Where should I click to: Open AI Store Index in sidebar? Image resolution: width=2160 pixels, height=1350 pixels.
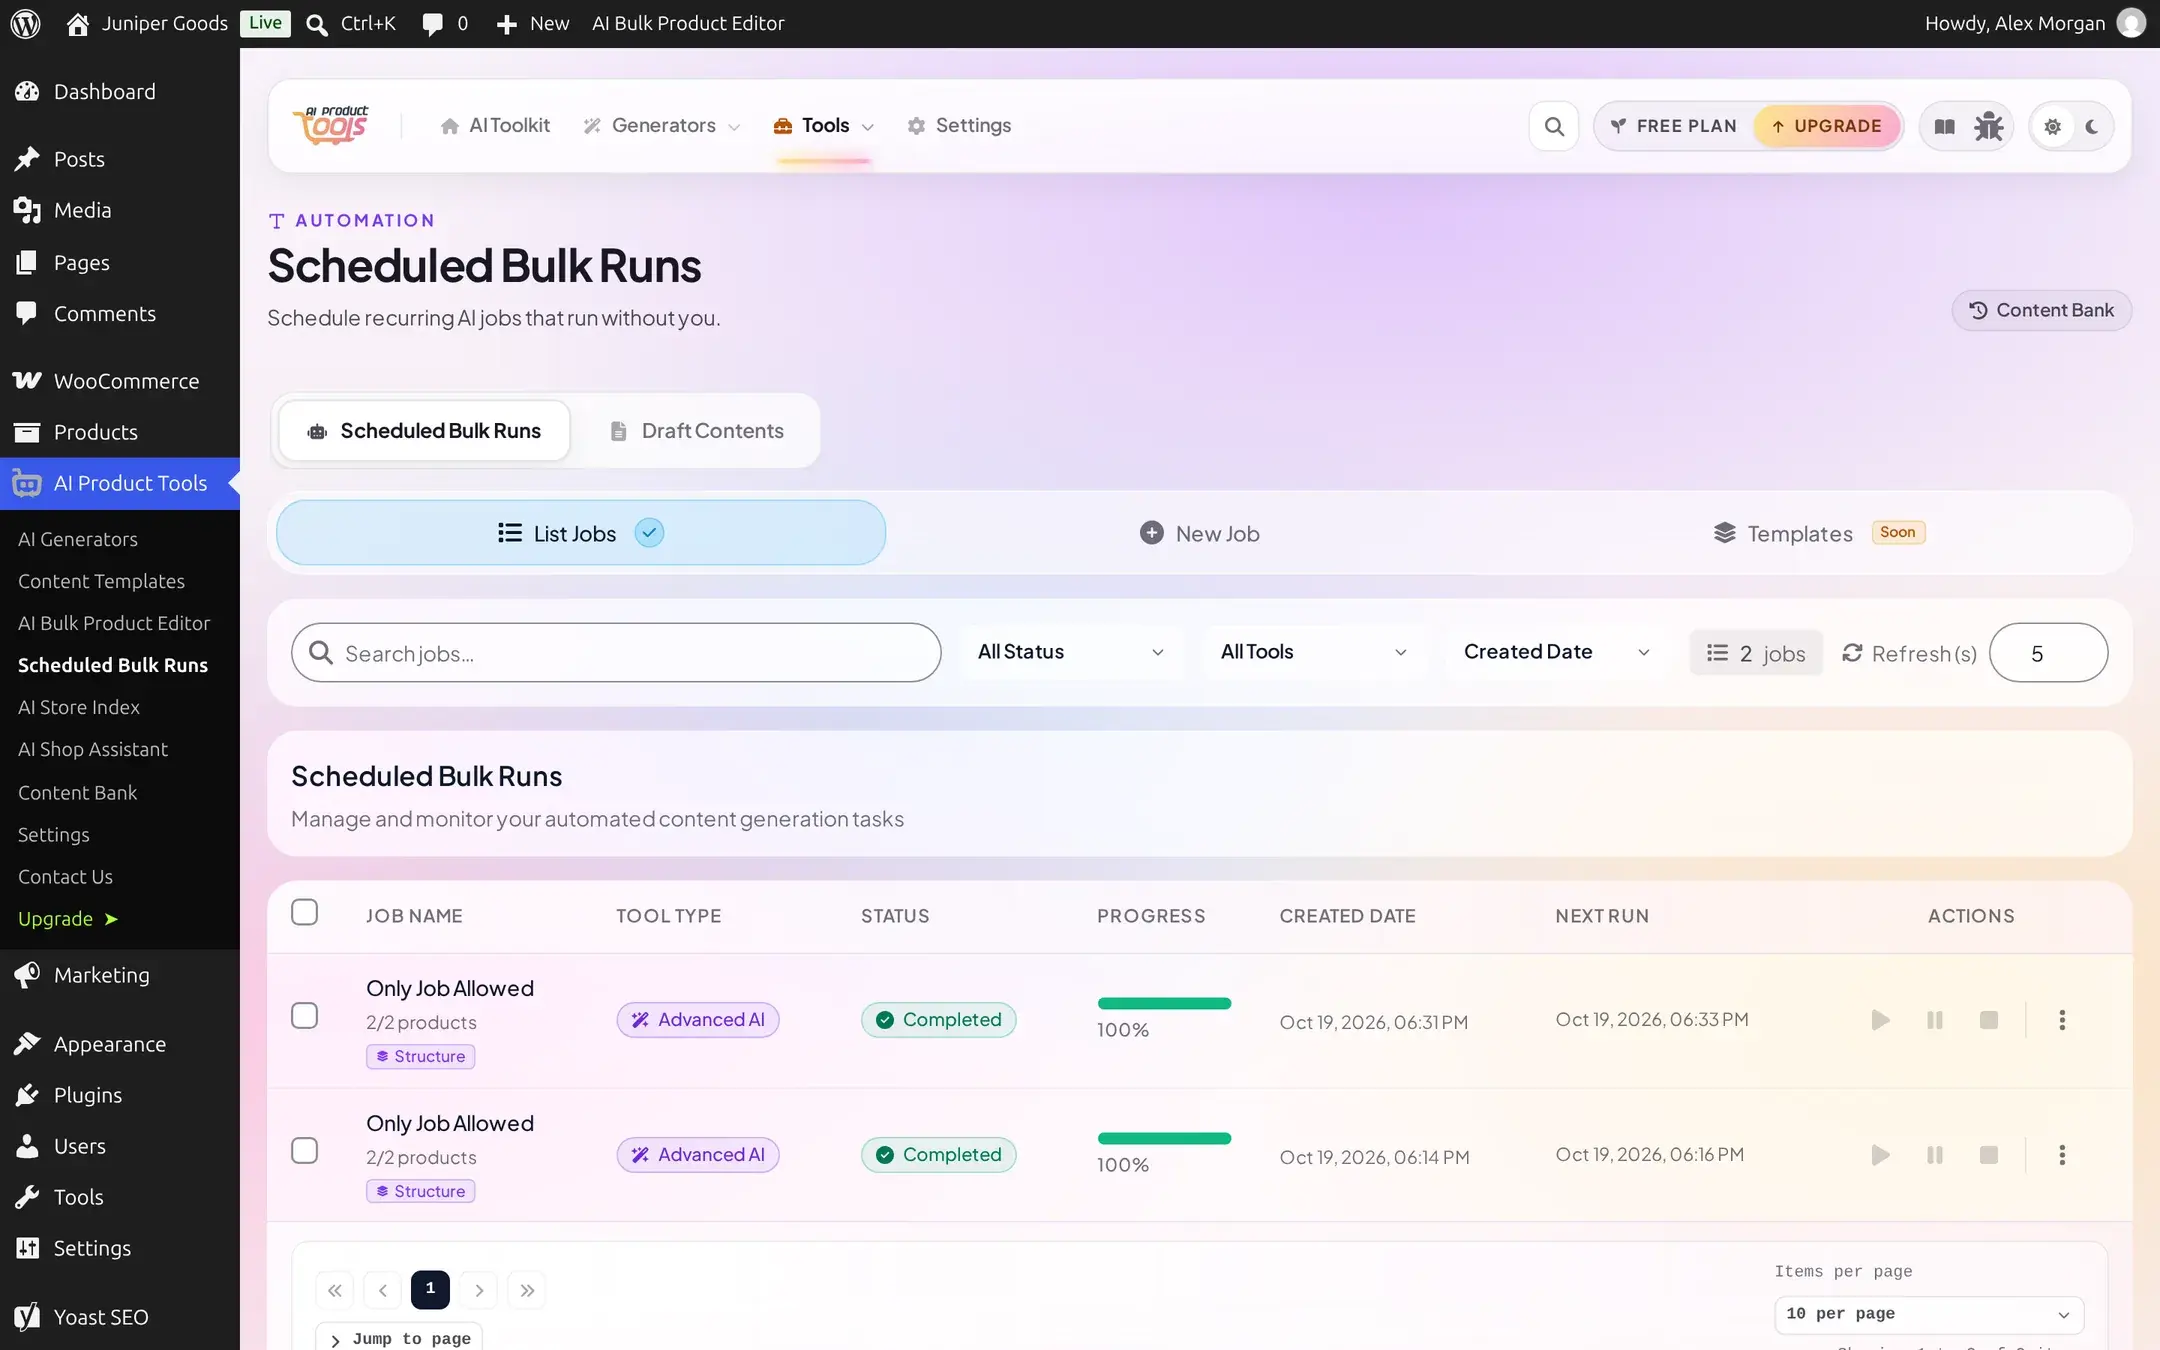pyautogui.click(x=79, y=707)
